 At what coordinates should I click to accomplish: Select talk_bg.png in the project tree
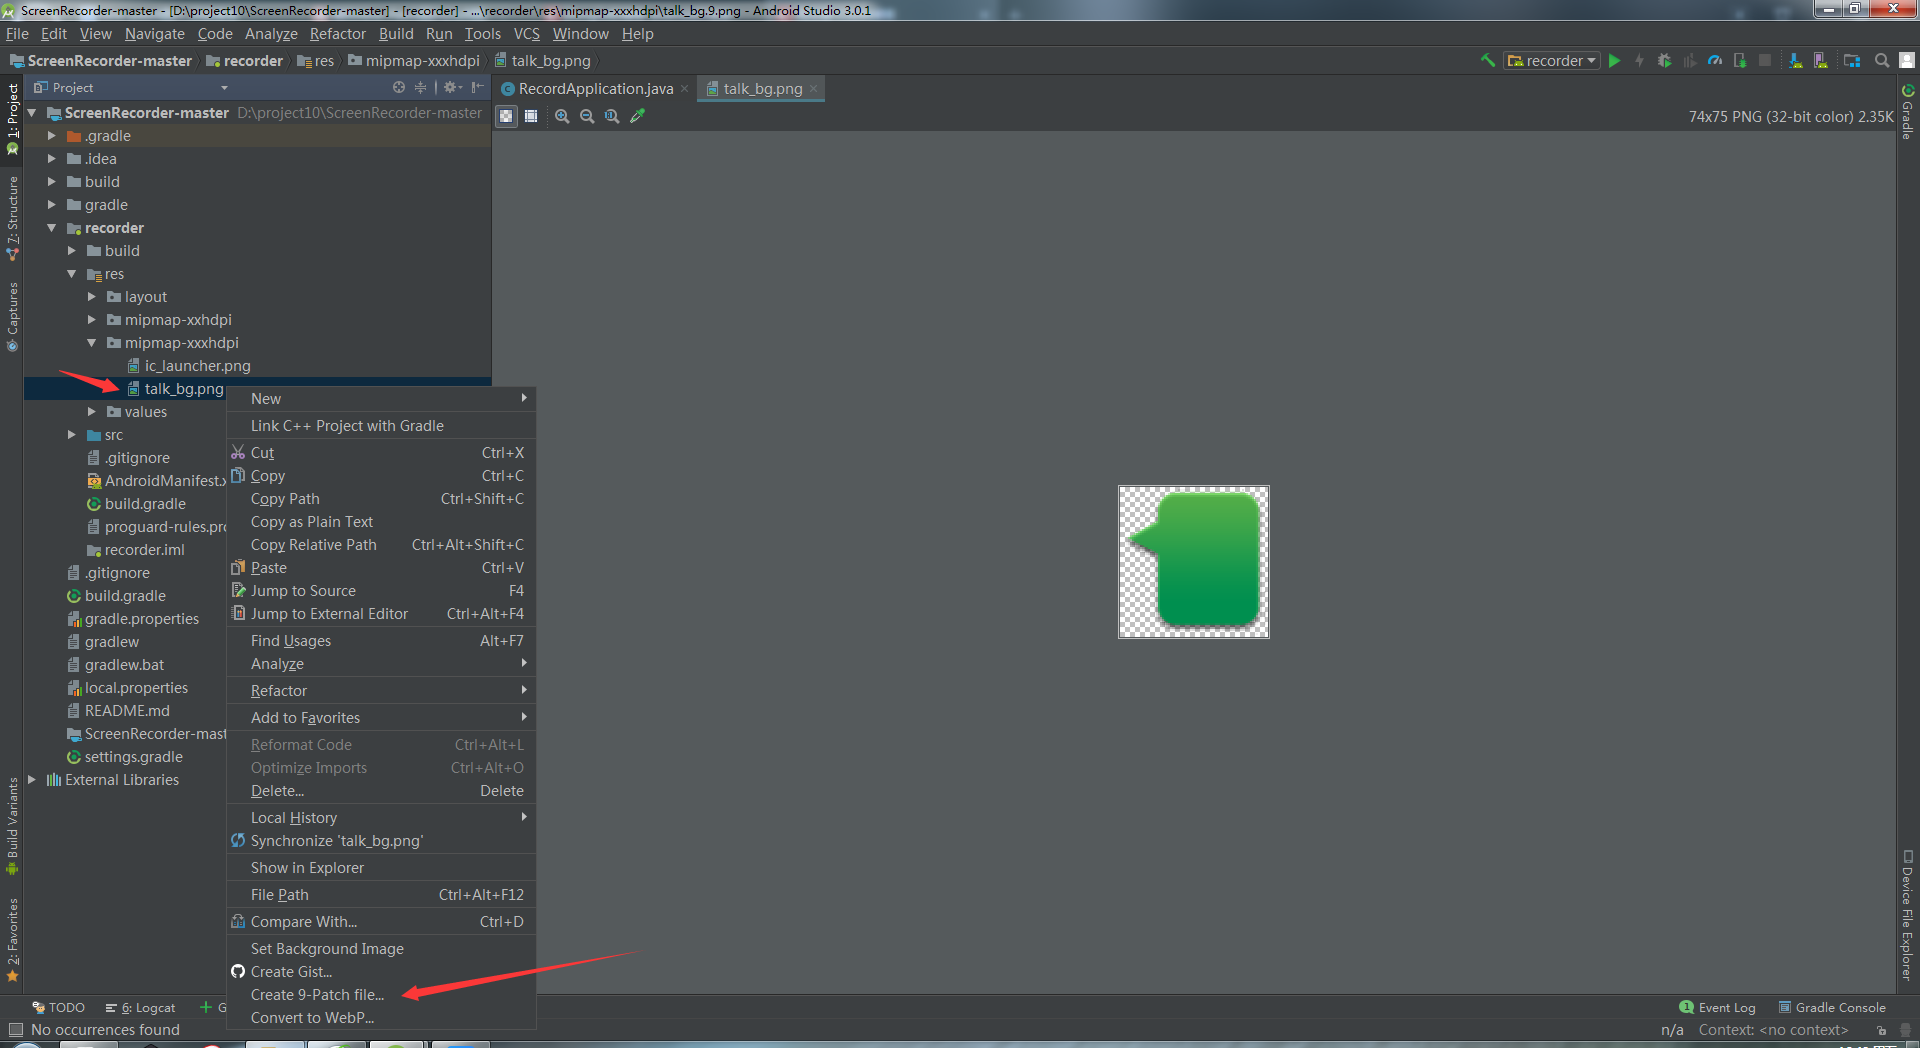(184, 388)
